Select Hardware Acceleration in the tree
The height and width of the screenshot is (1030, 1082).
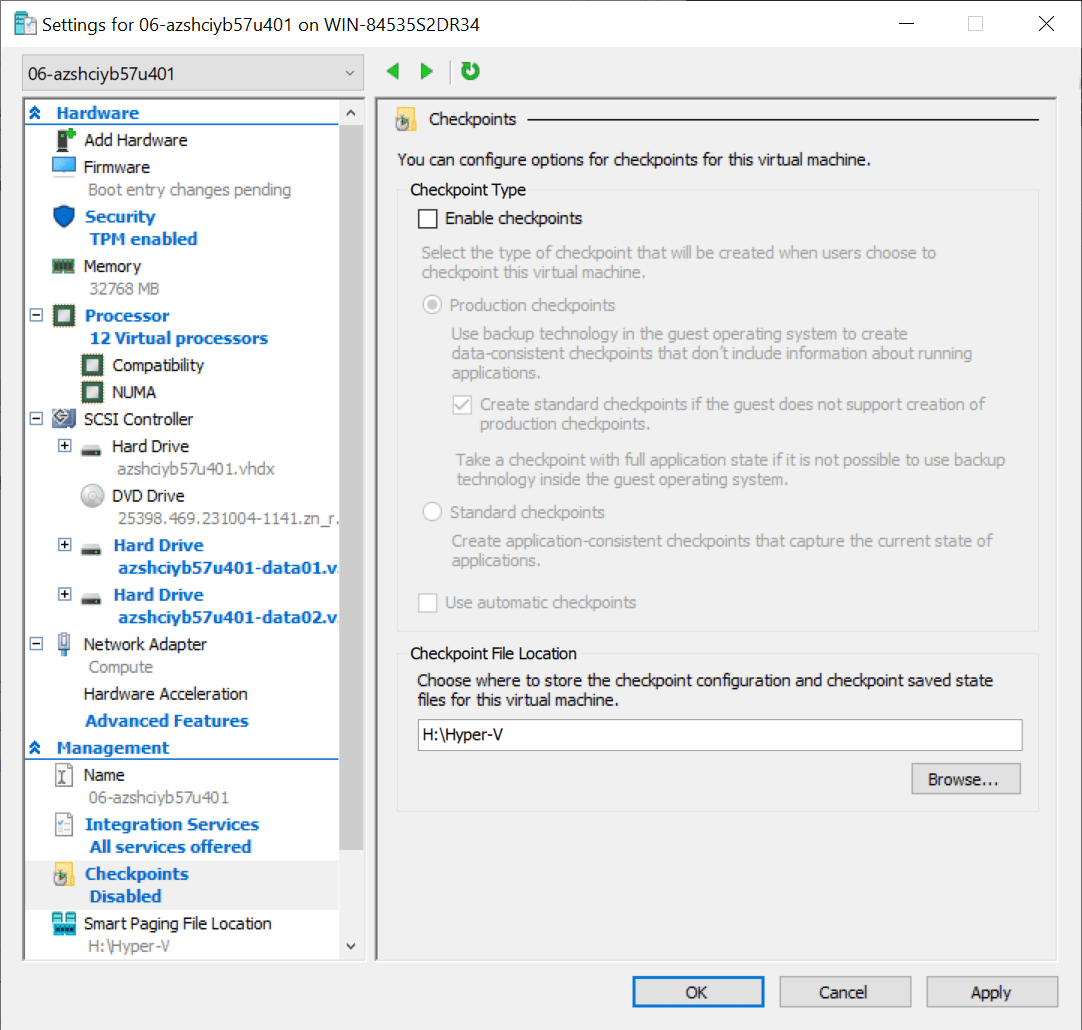(166, 694)
